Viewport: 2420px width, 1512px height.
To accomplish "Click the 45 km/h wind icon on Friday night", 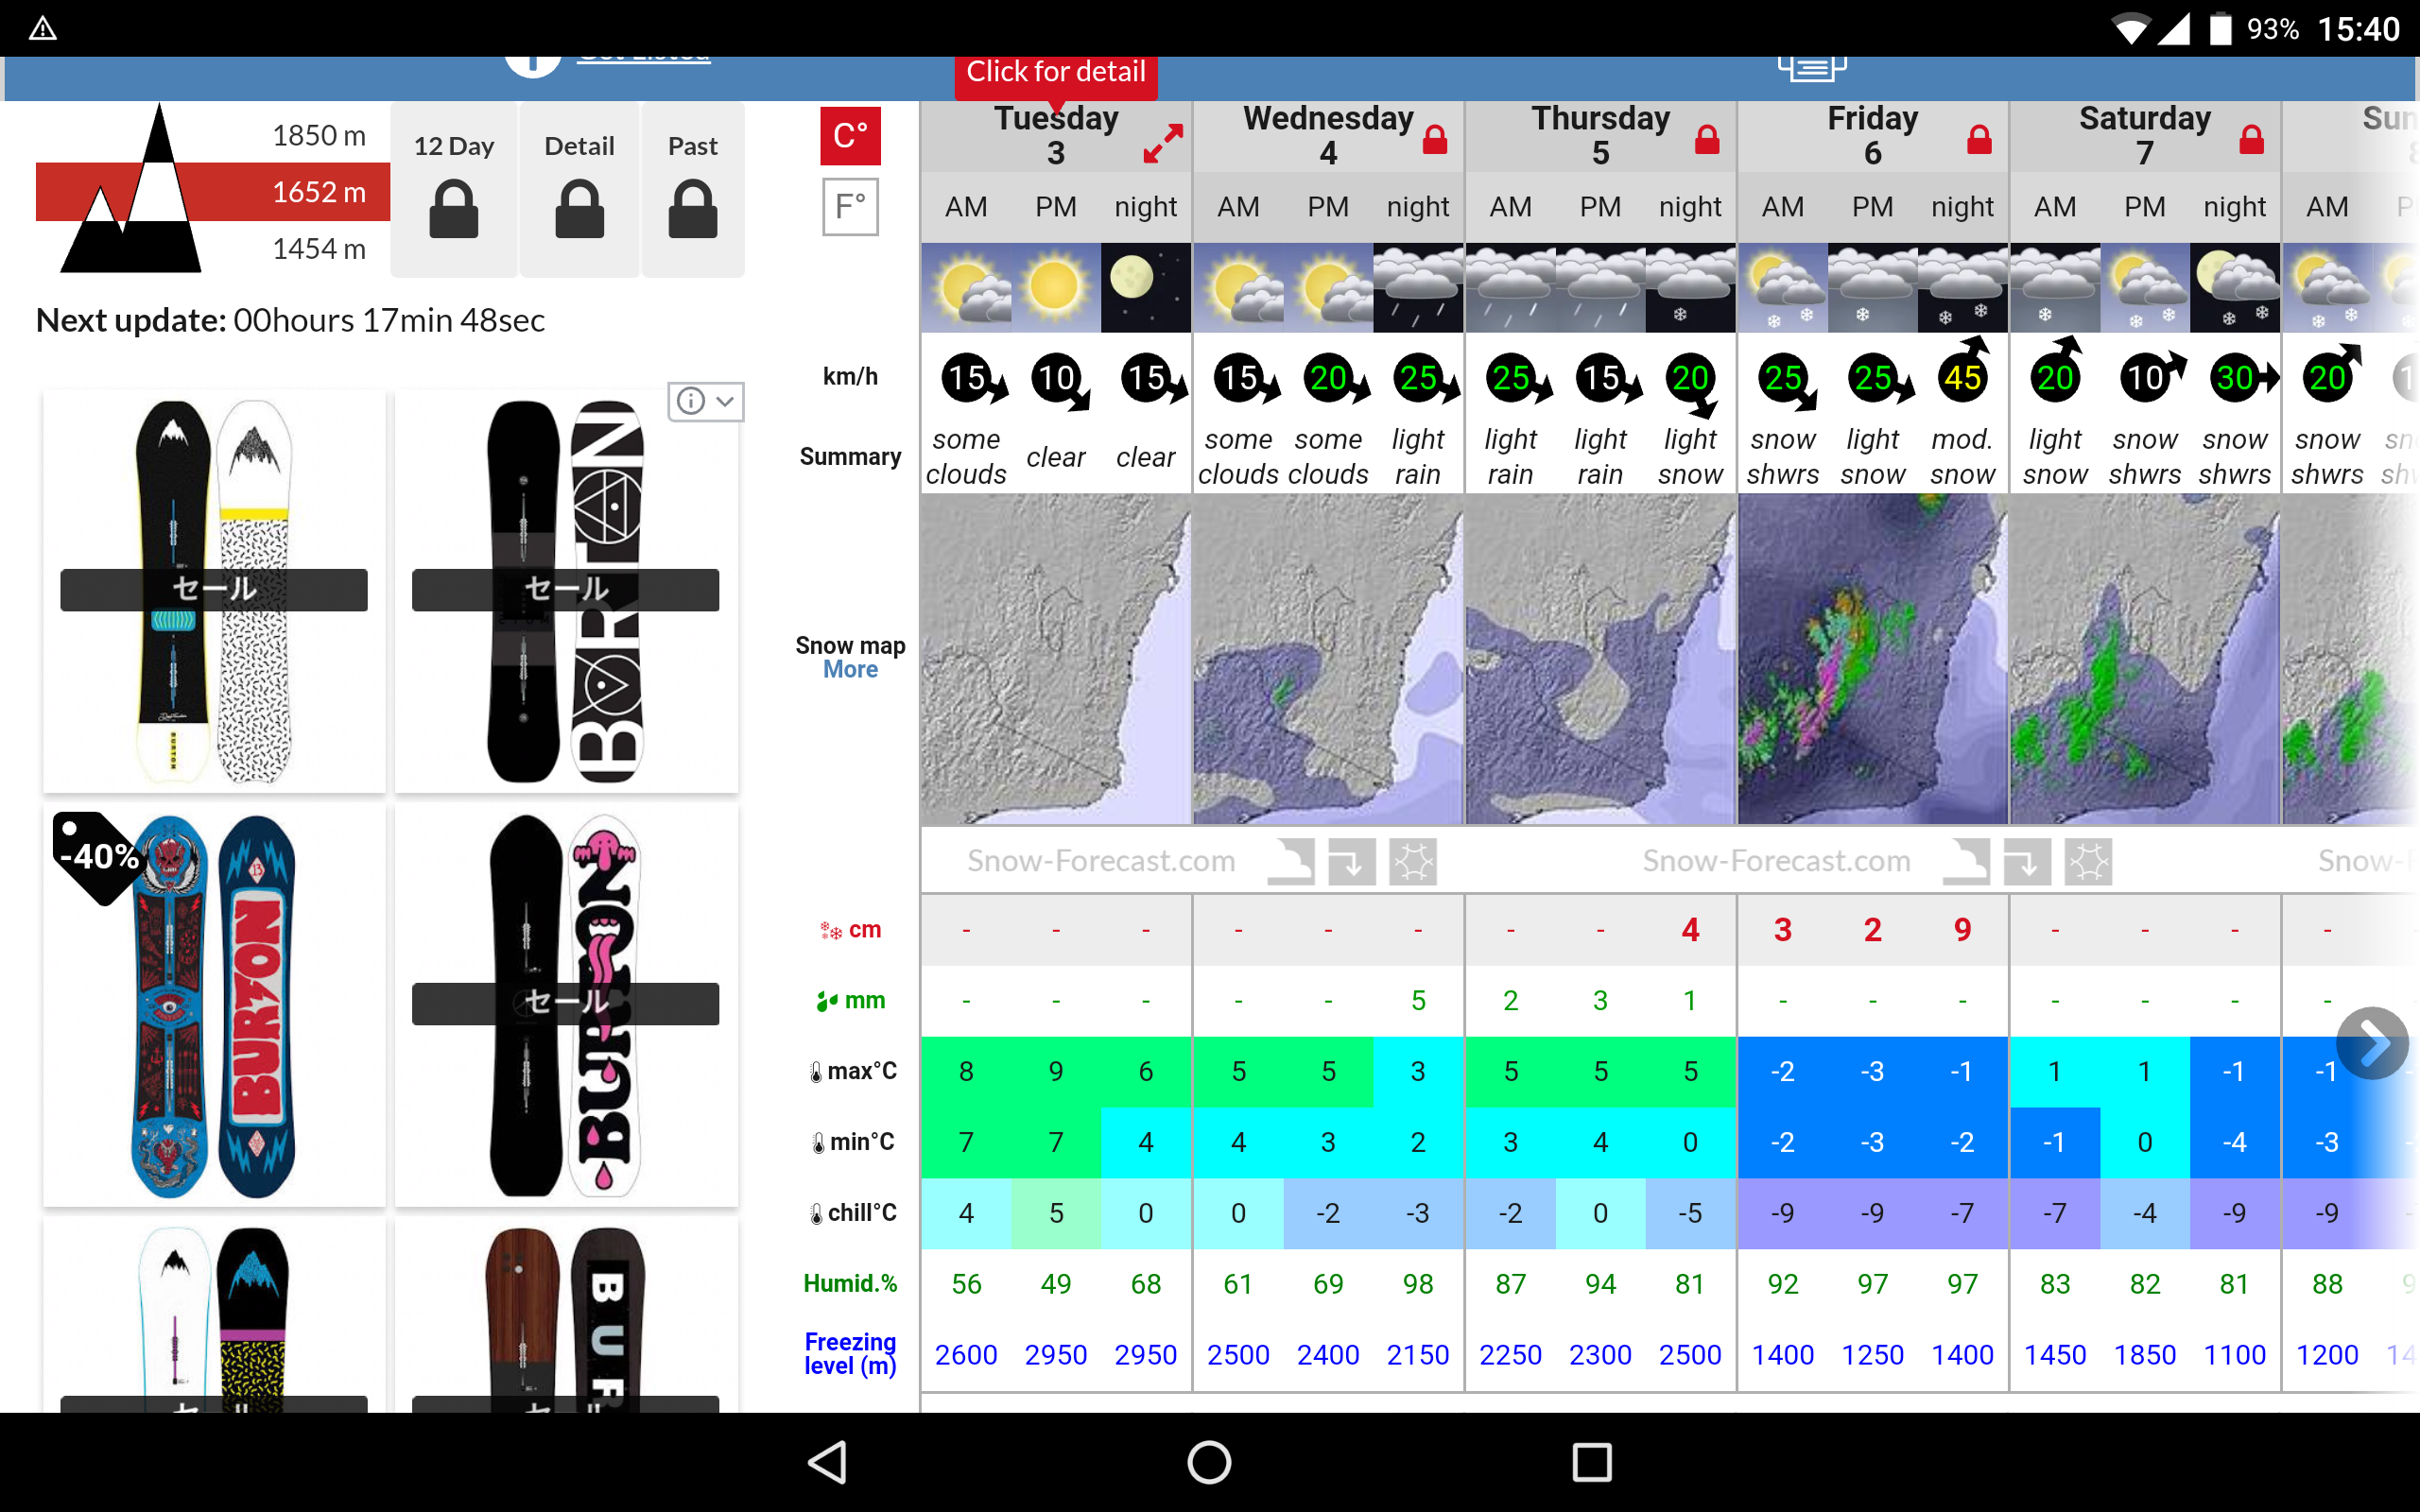I will point(1962,376).
